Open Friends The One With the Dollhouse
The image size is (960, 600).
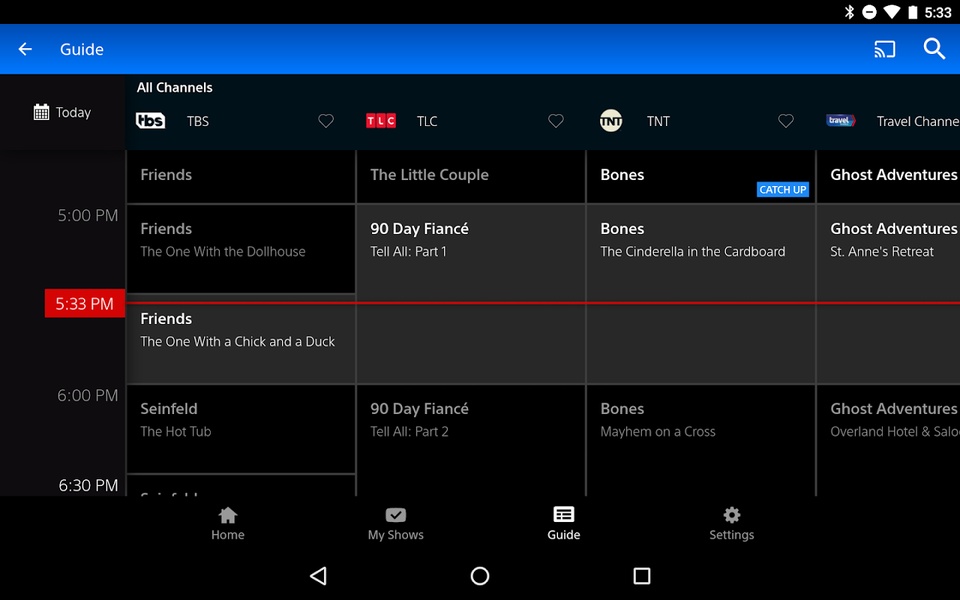click(241, 249)
